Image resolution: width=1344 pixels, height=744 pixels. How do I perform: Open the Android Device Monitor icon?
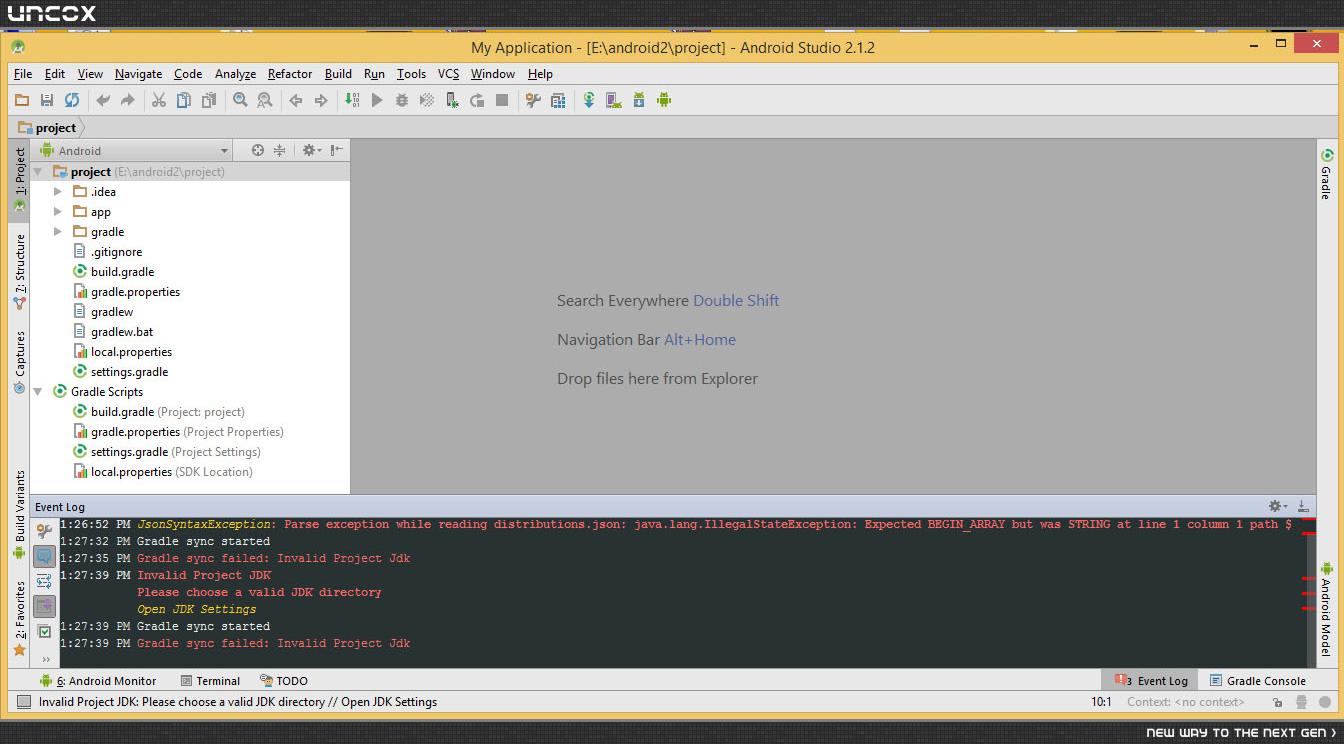point(664,100)
